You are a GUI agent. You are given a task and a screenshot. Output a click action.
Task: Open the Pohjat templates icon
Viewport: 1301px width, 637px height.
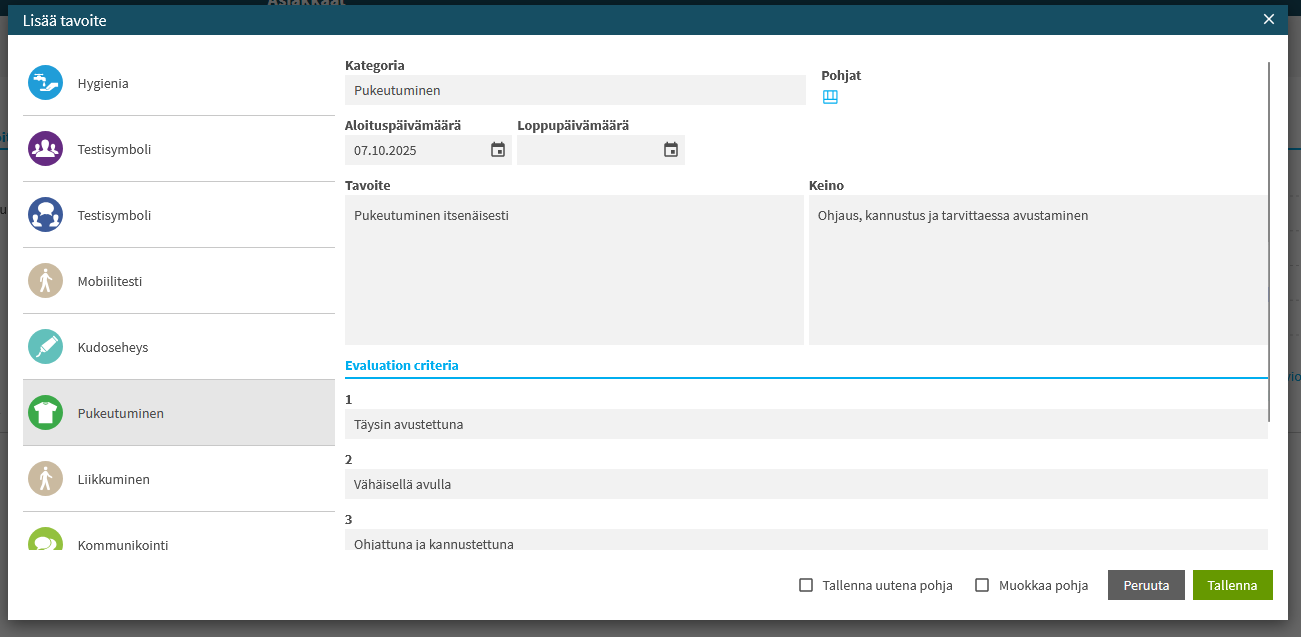pyautogui.click(x=830, y=97)
